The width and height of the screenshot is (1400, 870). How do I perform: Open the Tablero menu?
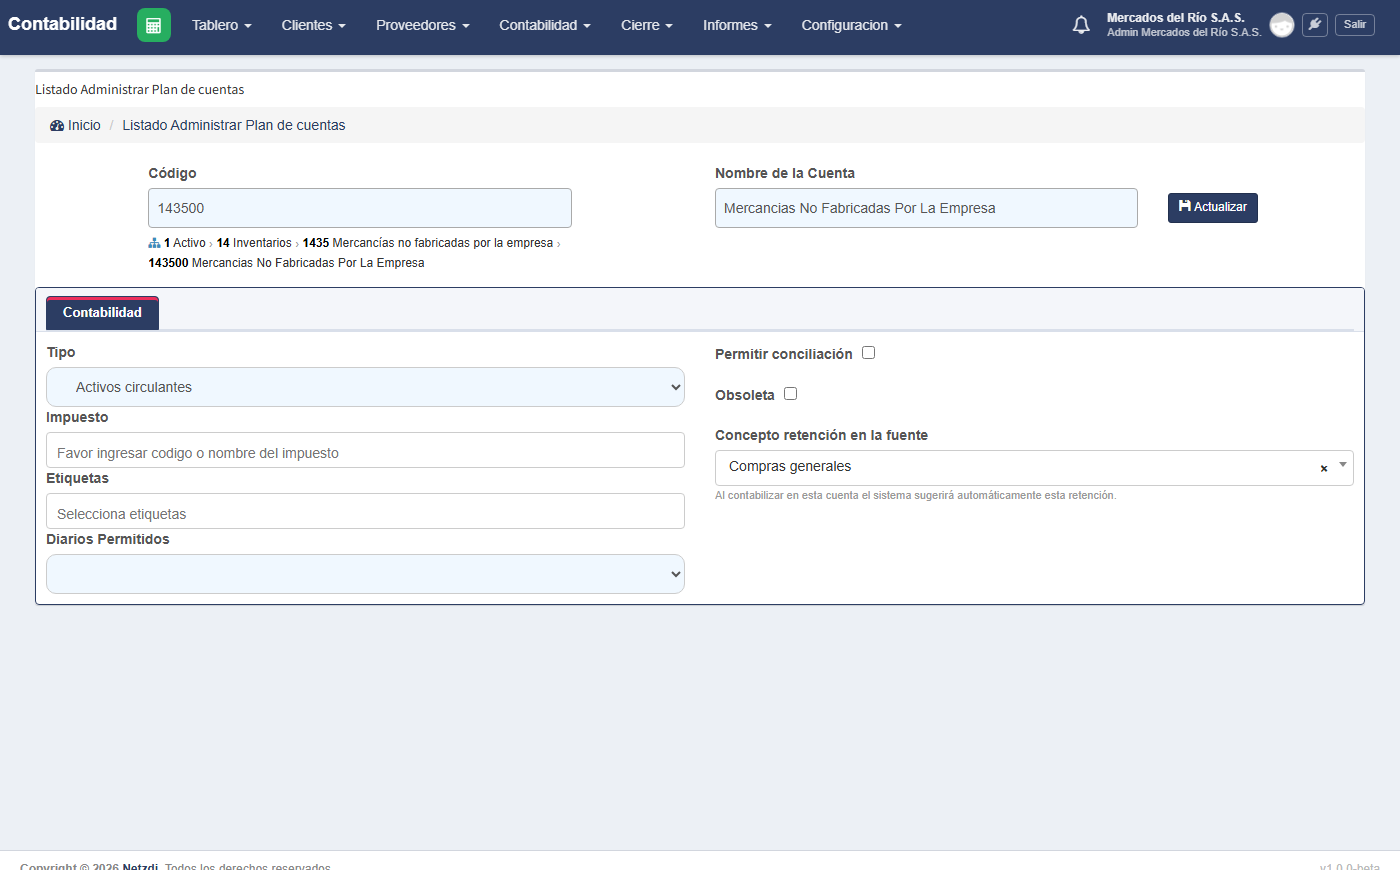(x=222, y=25)
